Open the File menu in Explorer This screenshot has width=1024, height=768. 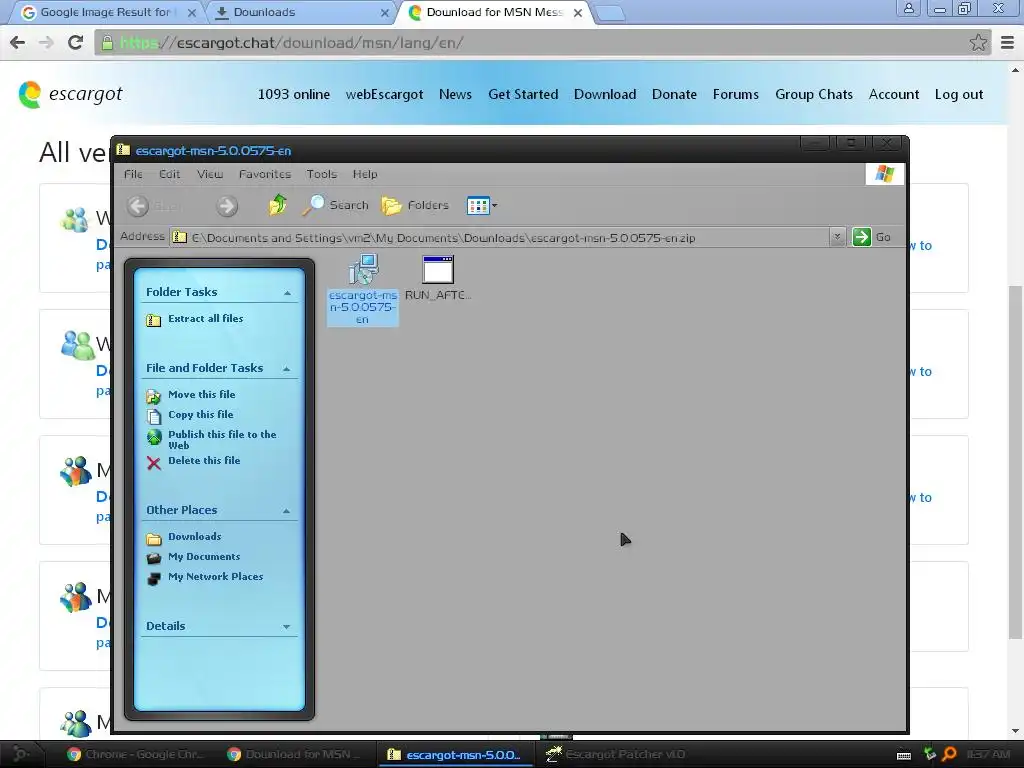(133, 174)
